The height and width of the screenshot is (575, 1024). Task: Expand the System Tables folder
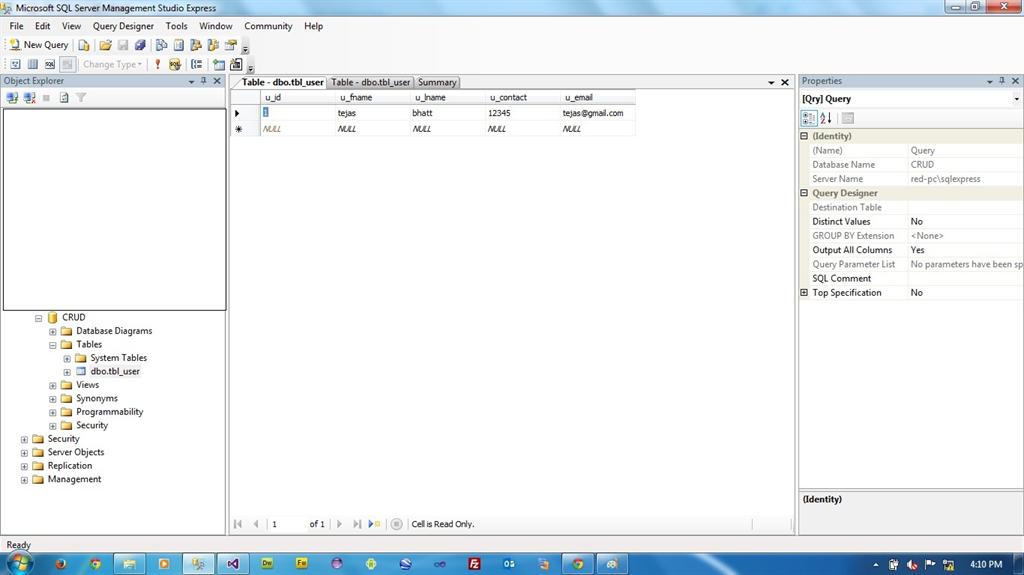[x=67, y=359]
